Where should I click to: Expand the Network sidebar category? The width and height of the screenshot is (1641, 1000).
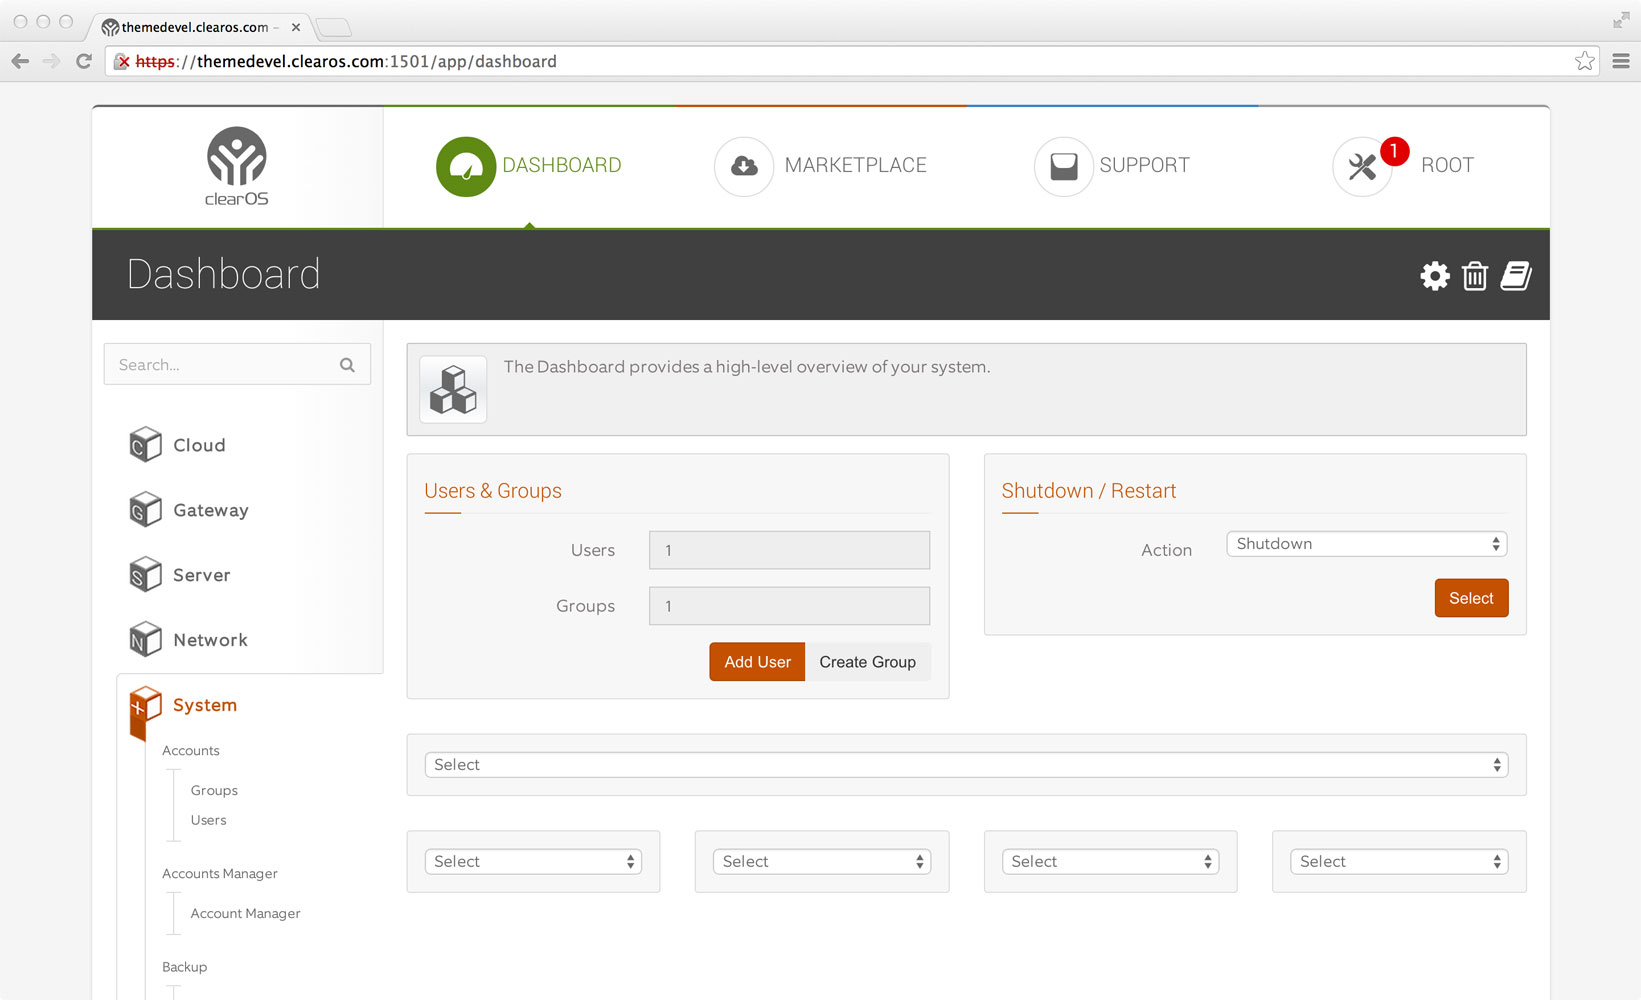coord(210,640)
